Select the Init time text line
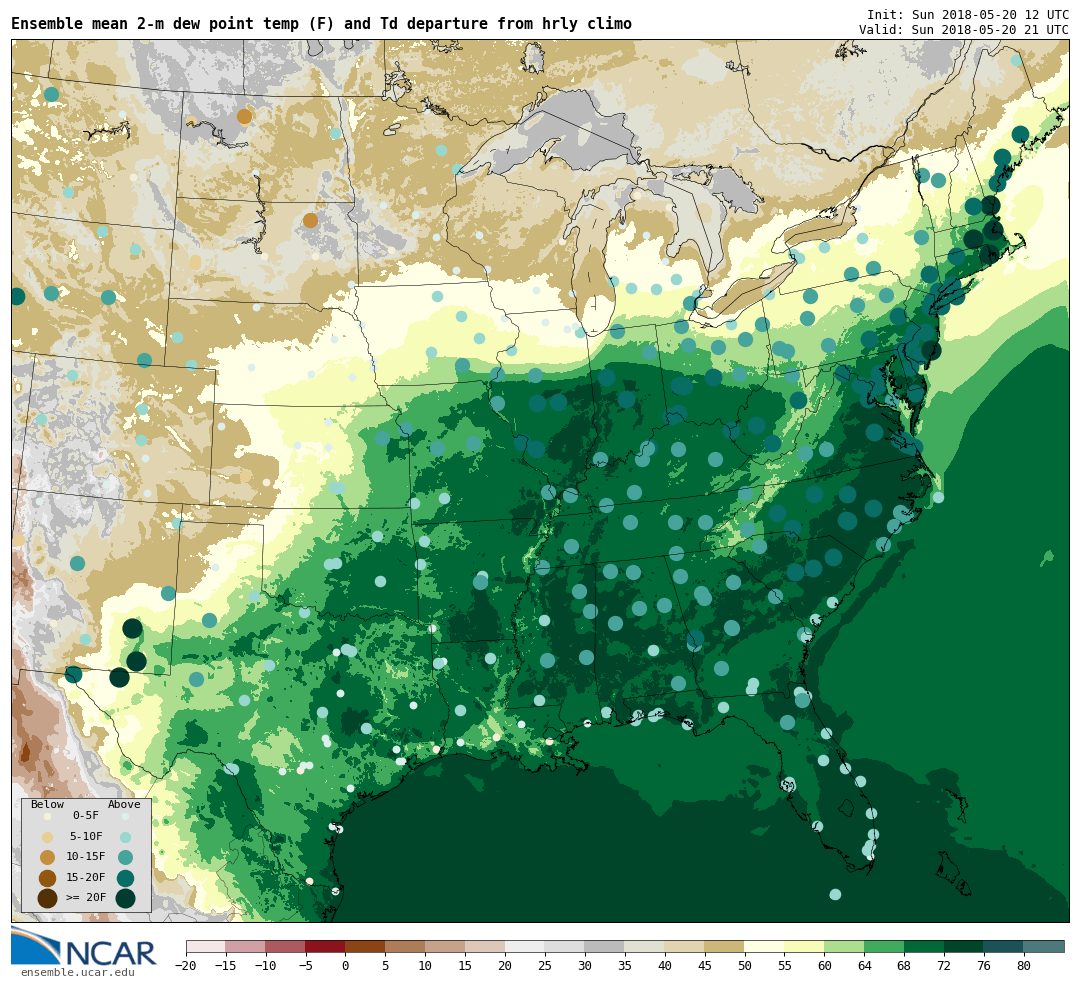The width and height of the screenshot is (1080, 985). 968,15
